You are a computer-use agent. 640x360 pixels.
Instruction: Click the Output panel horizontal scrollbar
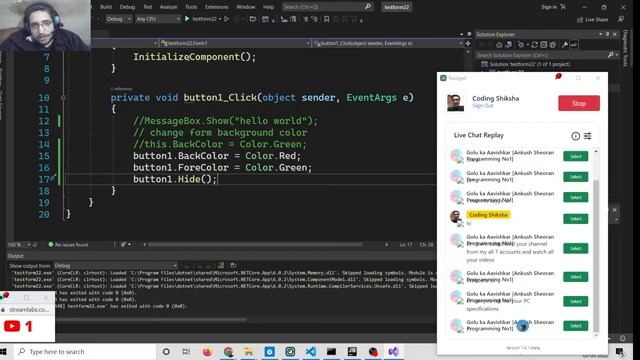click(151, 320)
